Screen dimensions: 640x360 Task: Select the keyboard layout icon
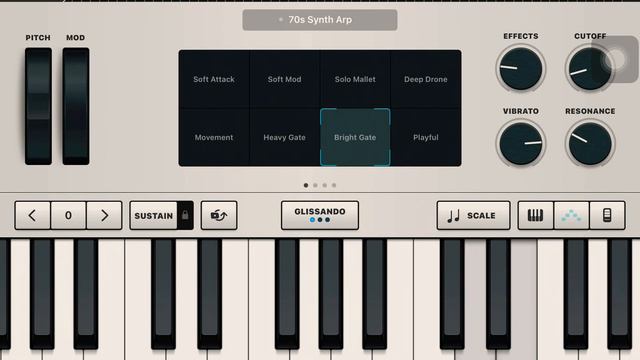tap(536, 215)
